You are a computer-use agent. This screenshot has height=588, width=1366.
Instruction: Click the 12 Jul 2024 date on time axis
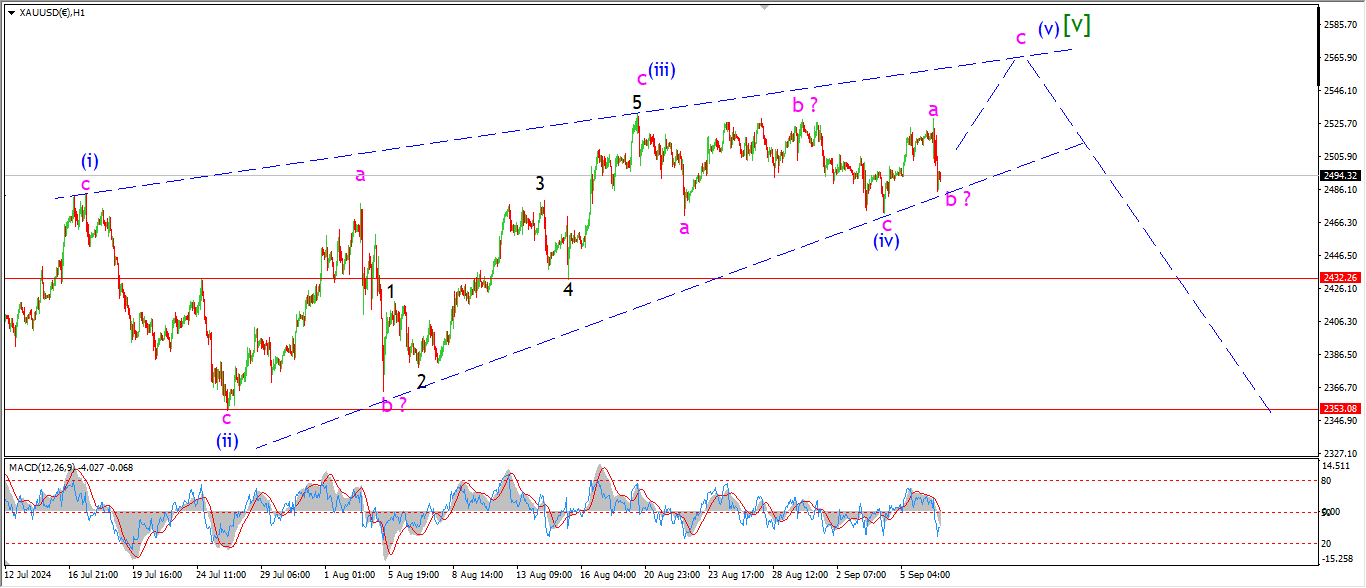pos(28,576)
